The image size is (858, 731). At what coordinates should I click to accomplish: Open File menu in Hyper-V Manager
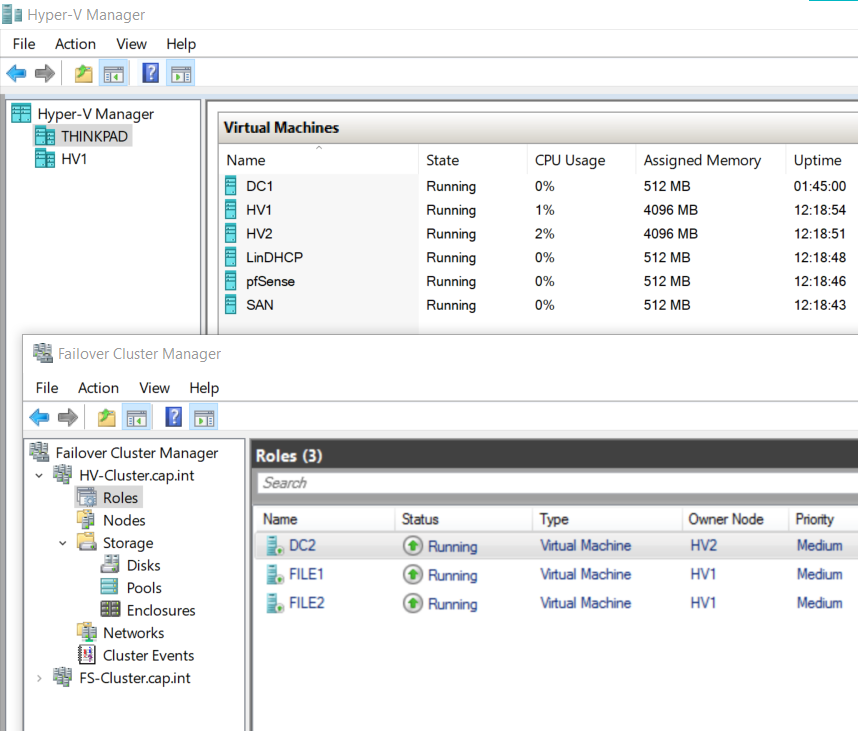coord(24,44)
